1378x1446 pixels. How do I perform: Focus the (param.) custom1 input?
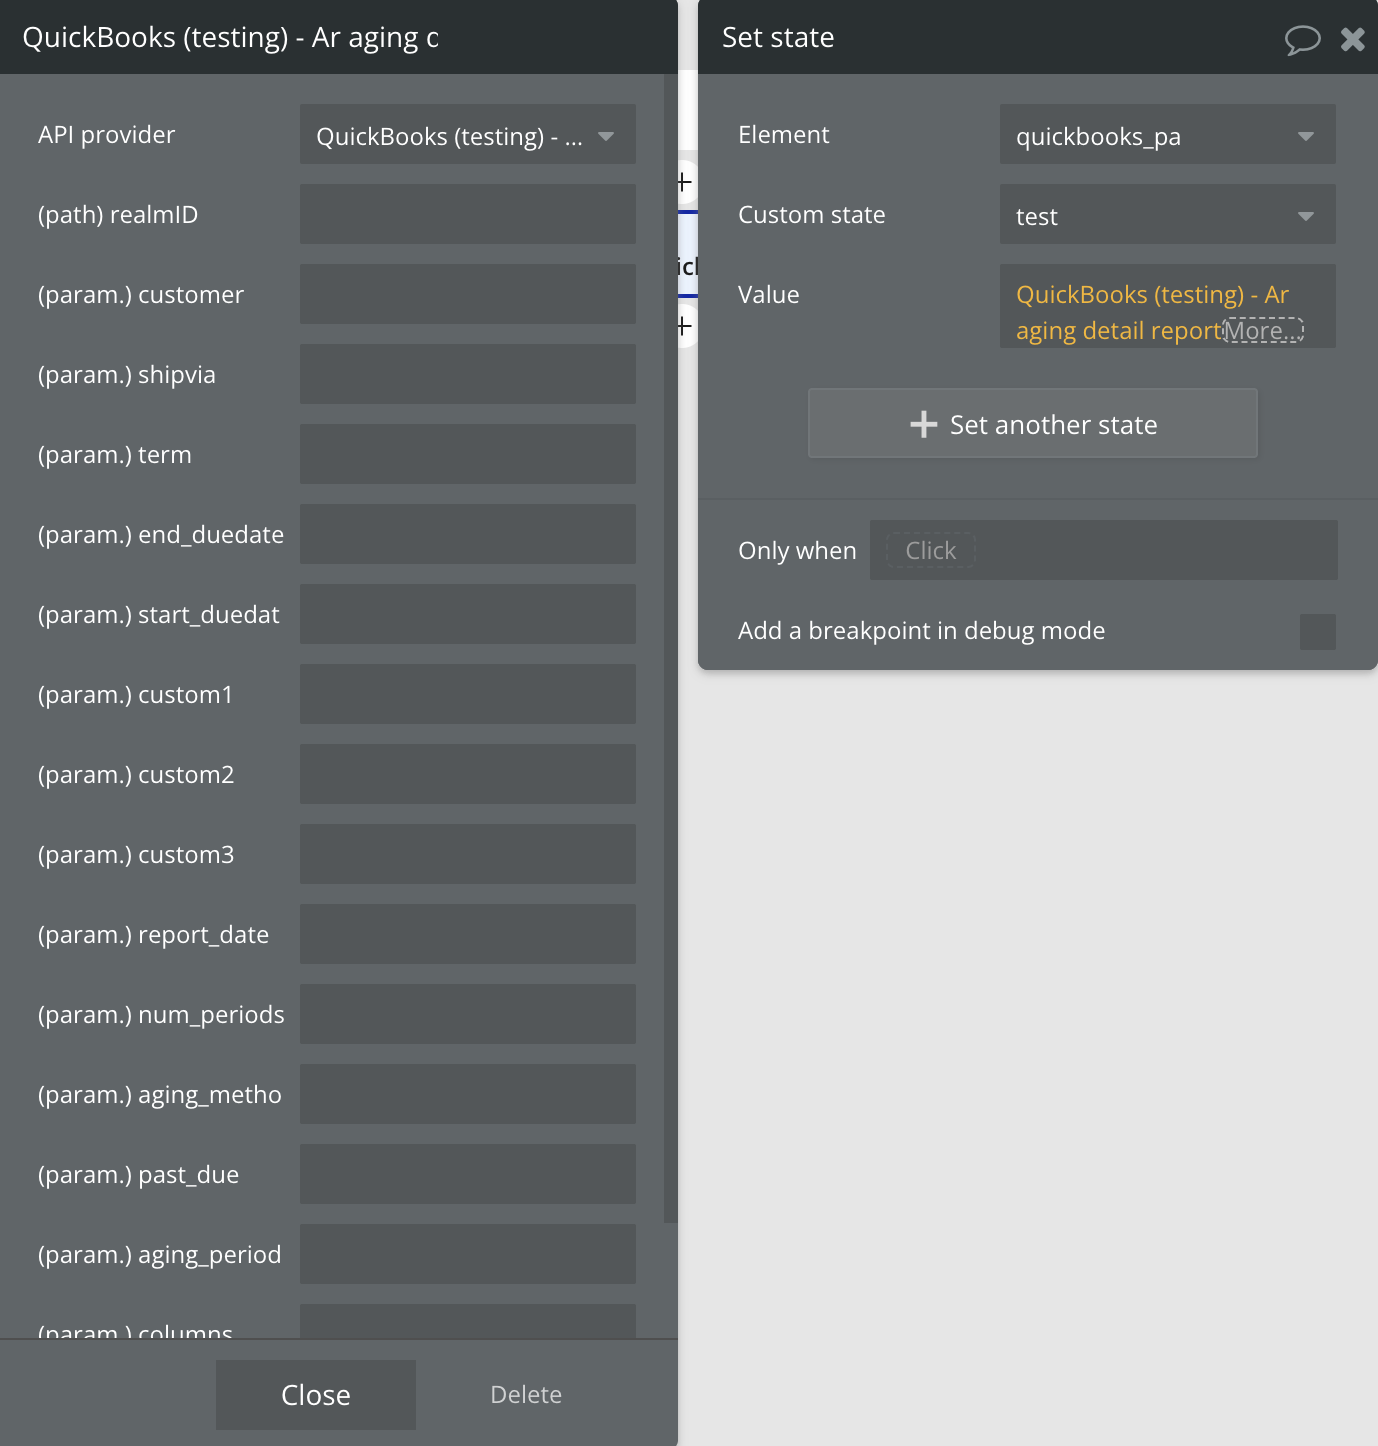tap(468, 694)
